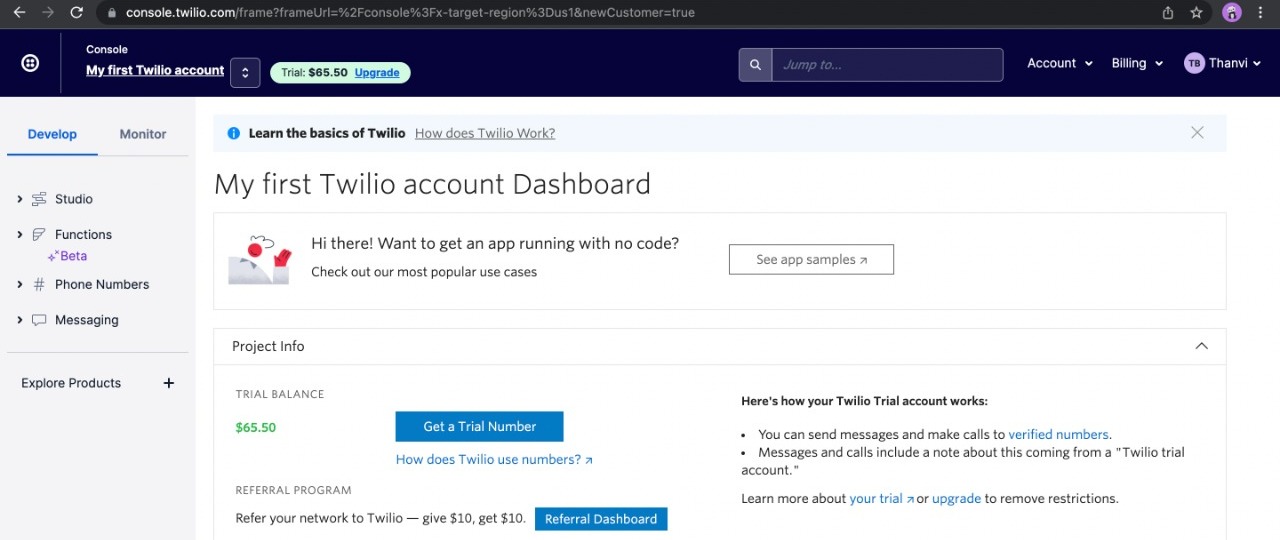Select Studio in the sidebar
The height and width of the screenshot is (540, 1280).
pyautogui.click(x=74, y=199)
